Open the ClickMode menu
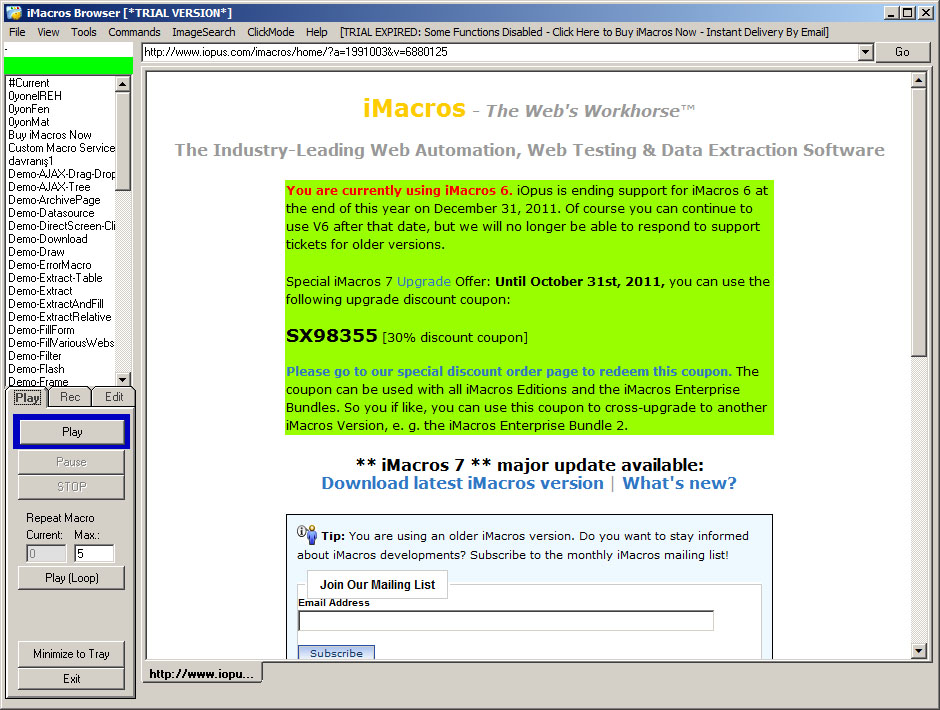 pos(271,32)
